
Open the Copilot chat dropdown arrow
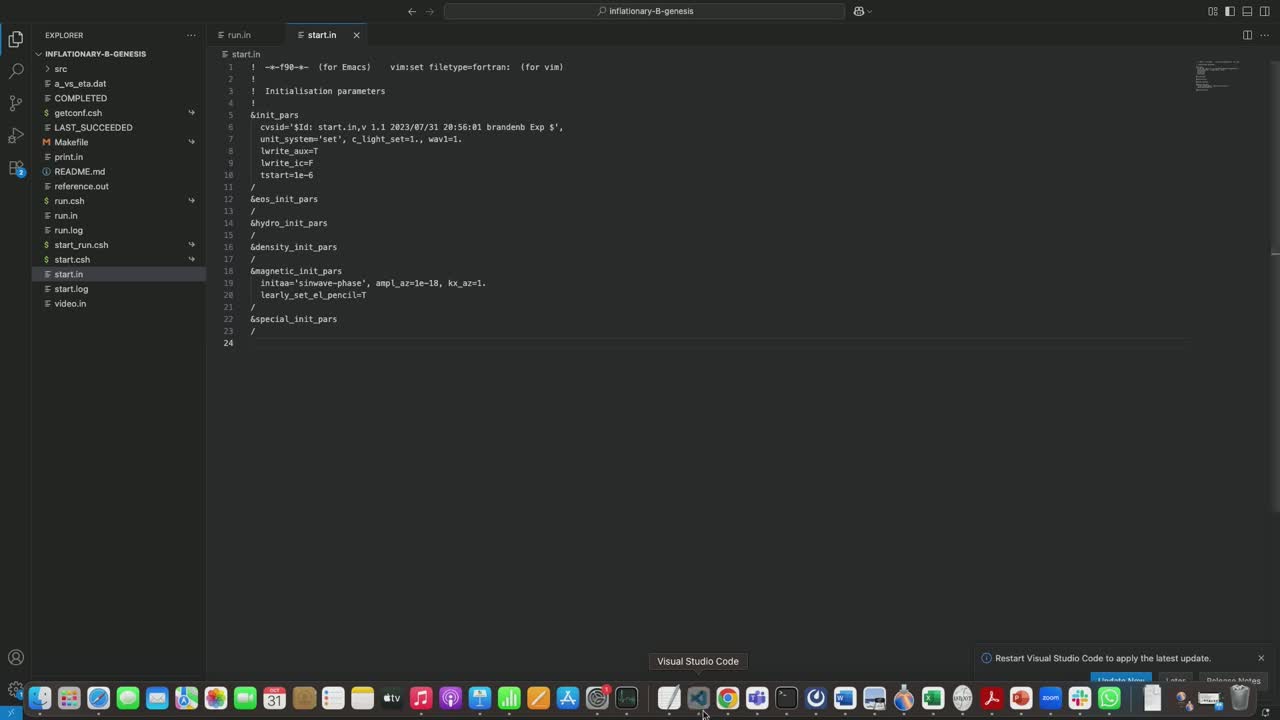[x=870, y=12]
